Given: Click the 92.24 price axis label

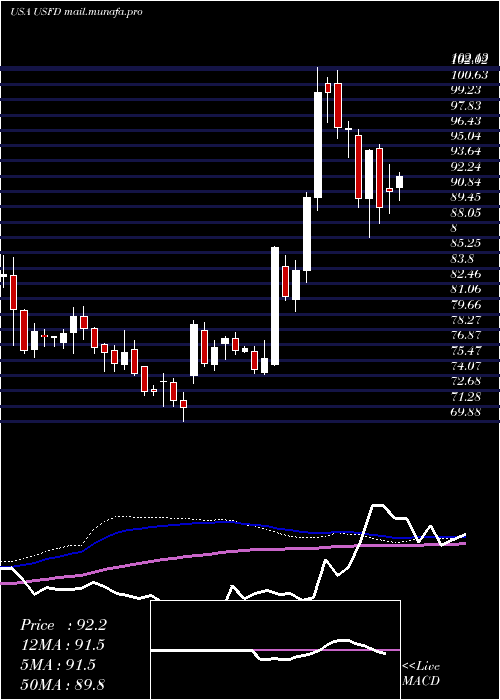Looking at the screenshot, I should click(x=466, y=167).
